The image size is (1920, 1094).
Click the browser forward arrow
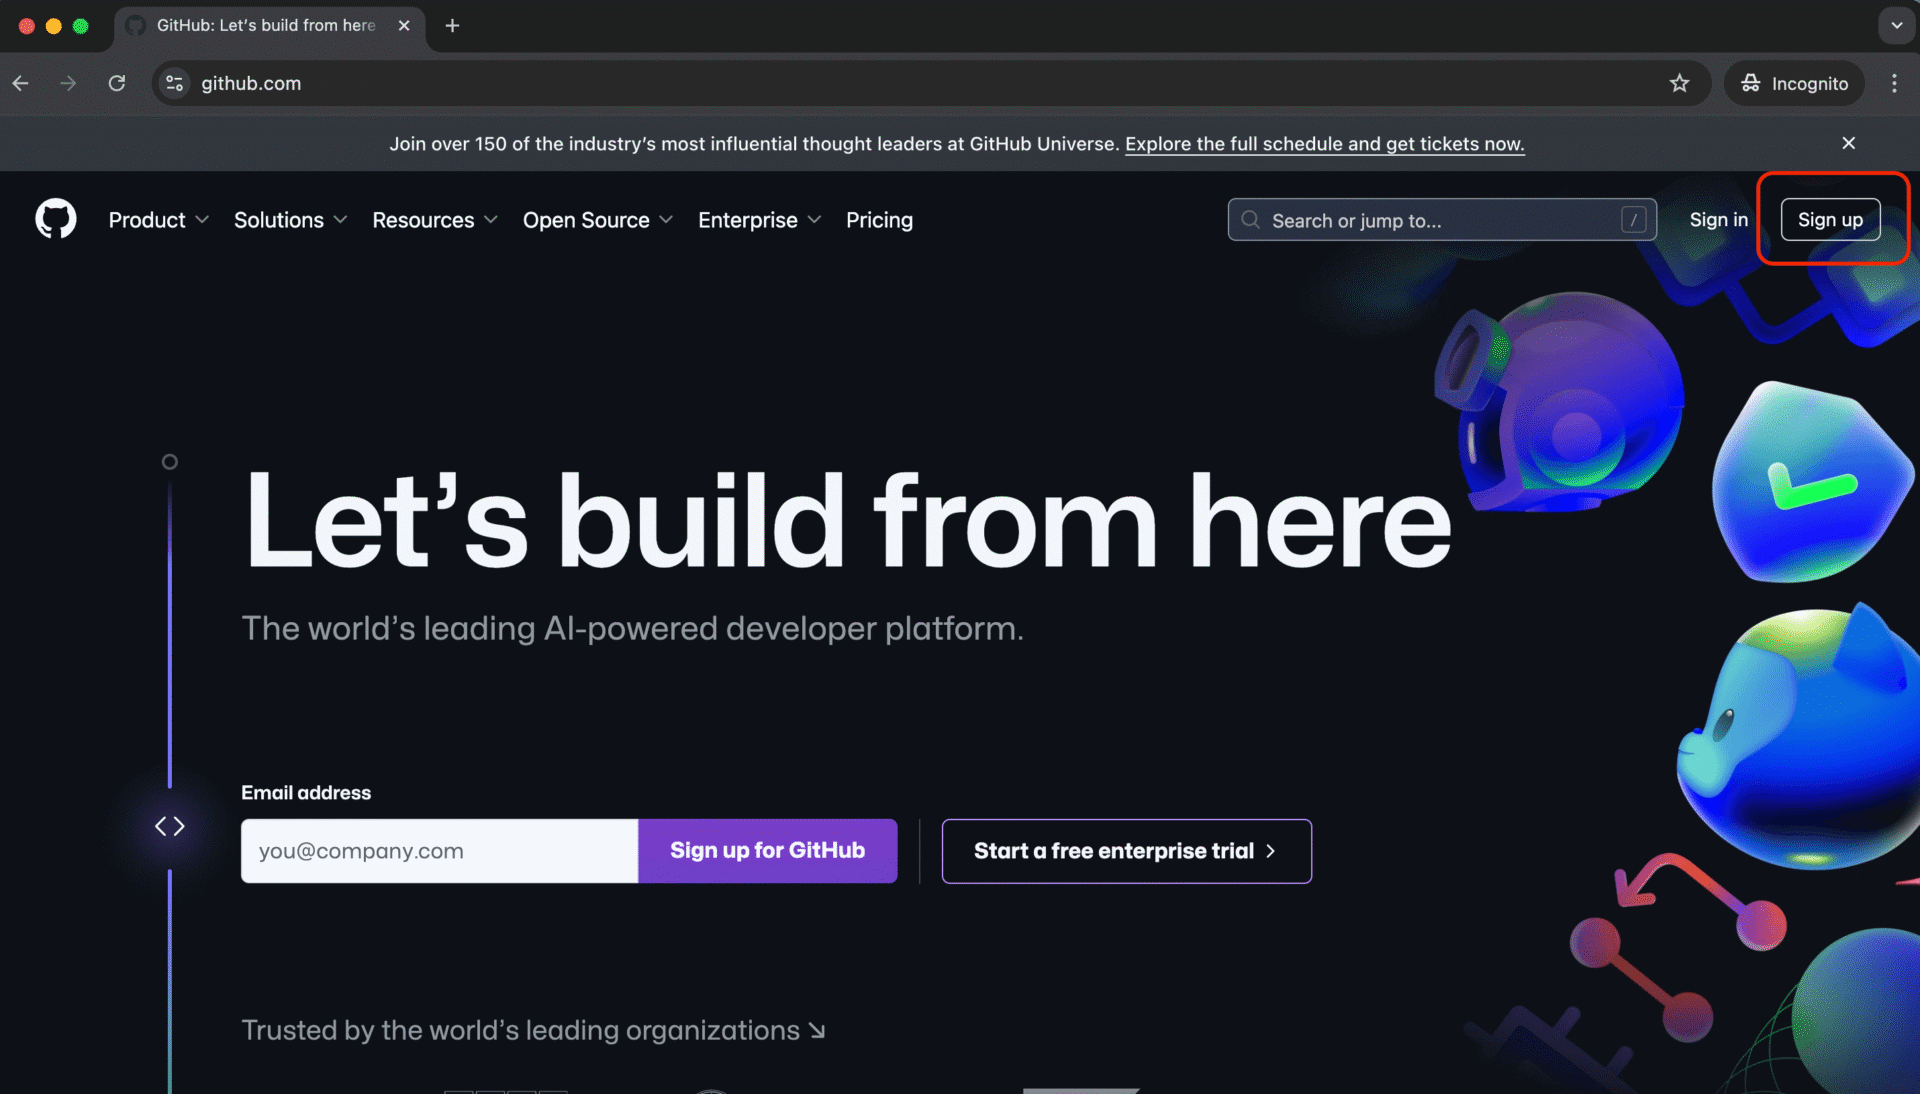(x=68, y=83)
